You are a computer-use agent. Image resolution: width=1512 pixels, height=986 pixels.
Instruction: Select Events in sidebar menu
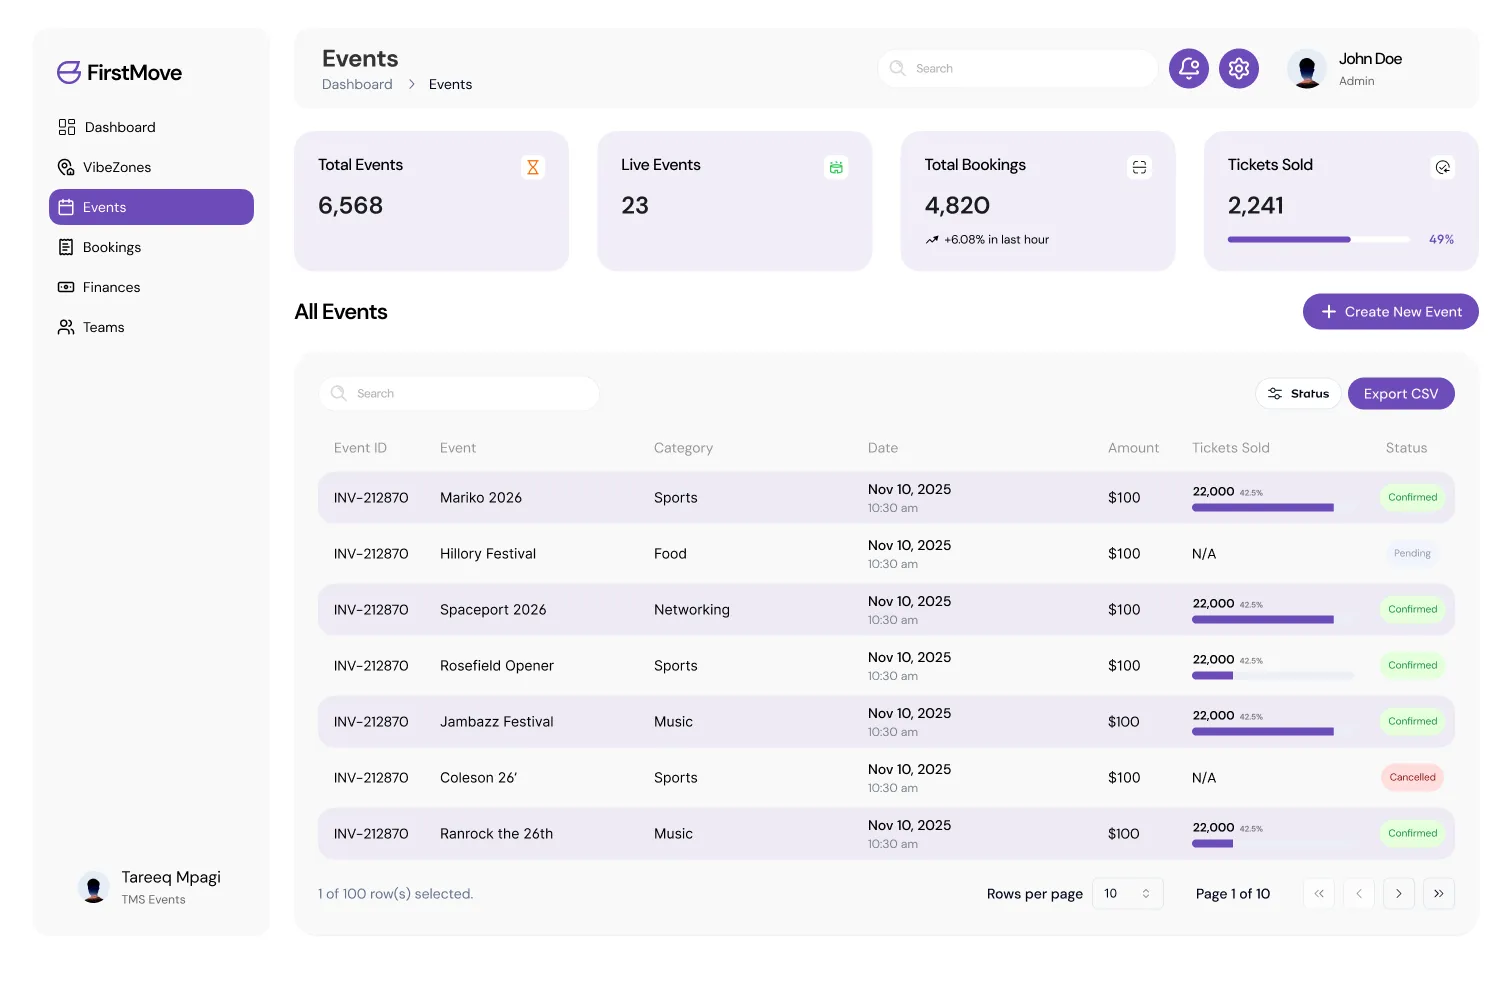151,207
